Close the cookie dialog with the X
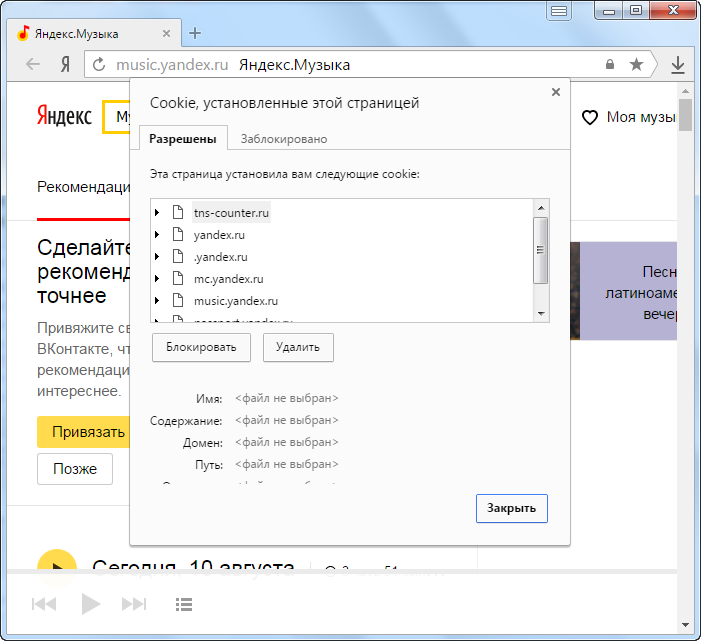This screenshot has height=641, width=701. (556, 92)
